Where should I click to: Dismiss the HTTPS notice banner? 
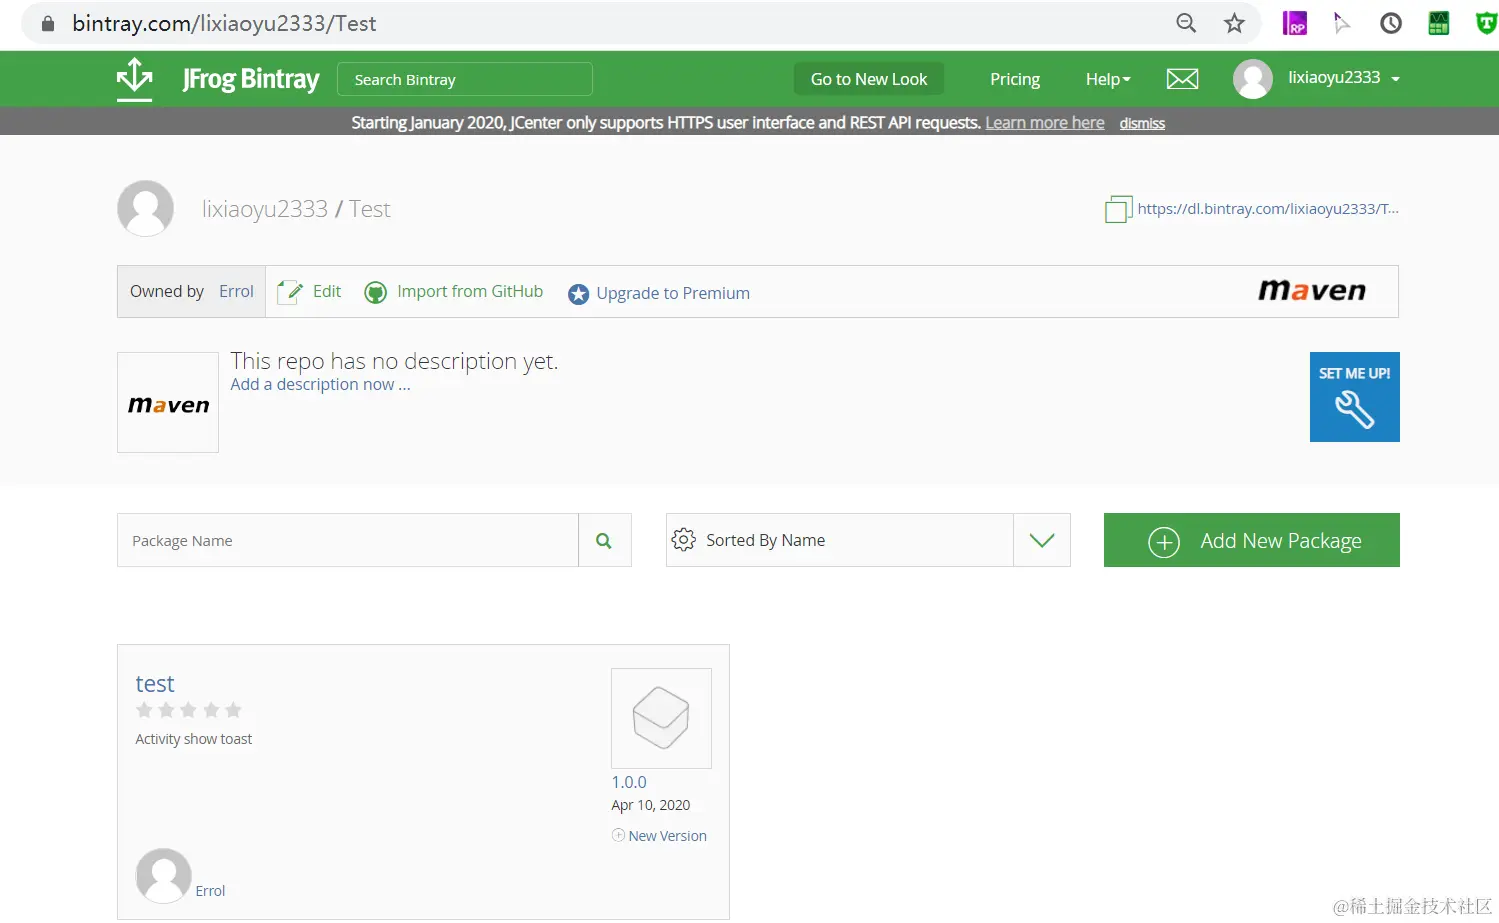point(1142,123)
